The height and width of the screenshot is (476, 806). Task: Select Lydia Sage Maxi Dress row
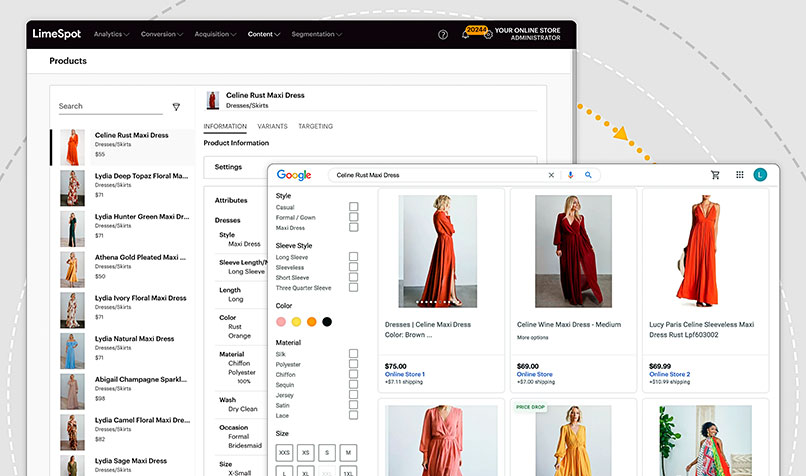[123, 465]
